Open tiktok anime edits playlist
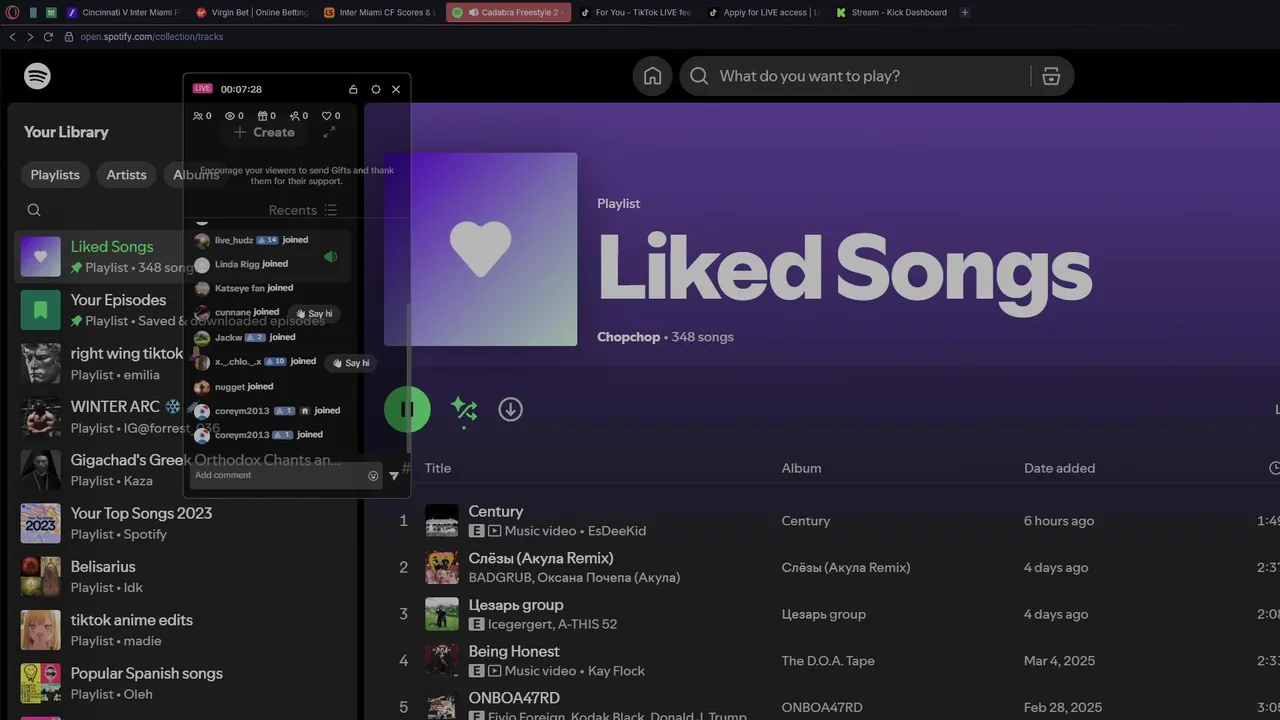Viewport: 1280px width, 720px height. (x=183, y=630)
